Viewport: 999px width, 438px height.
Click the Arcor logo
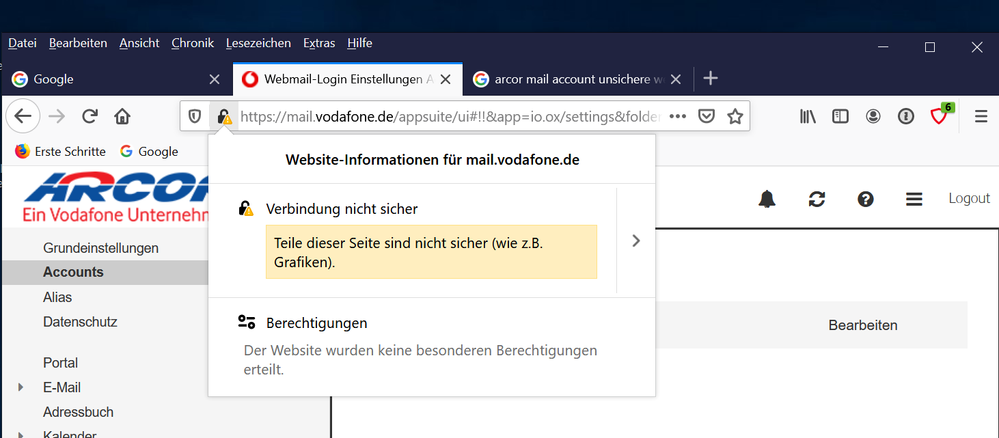click(116, 197)
